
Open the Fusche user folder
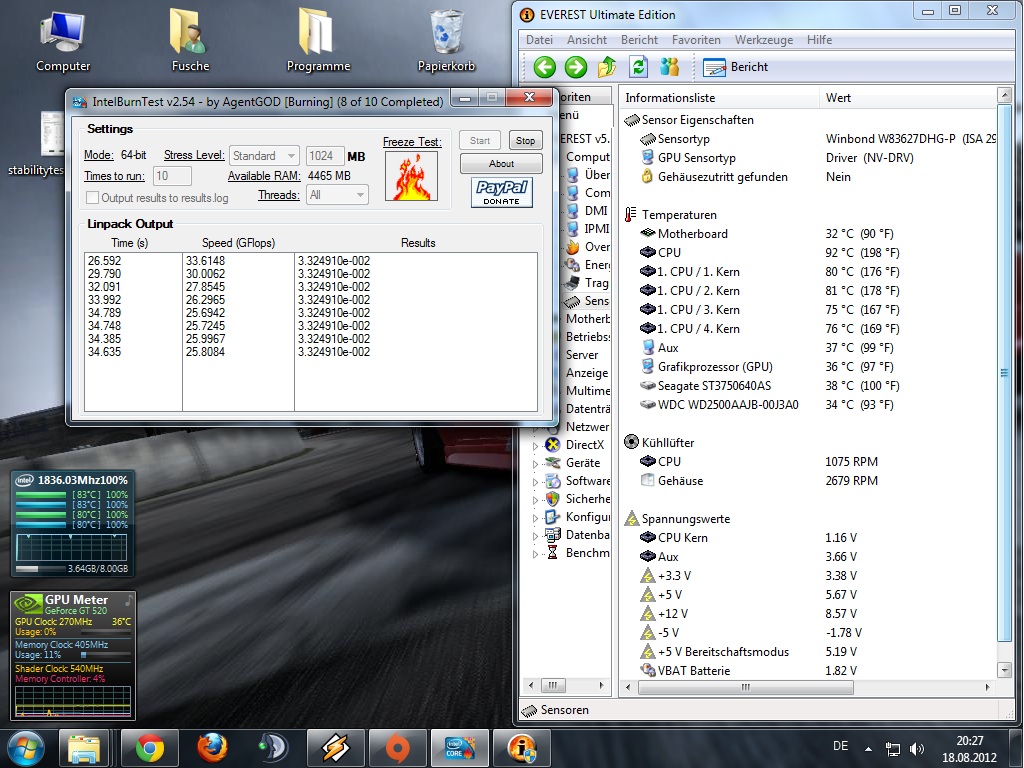(x=190, y=40)
